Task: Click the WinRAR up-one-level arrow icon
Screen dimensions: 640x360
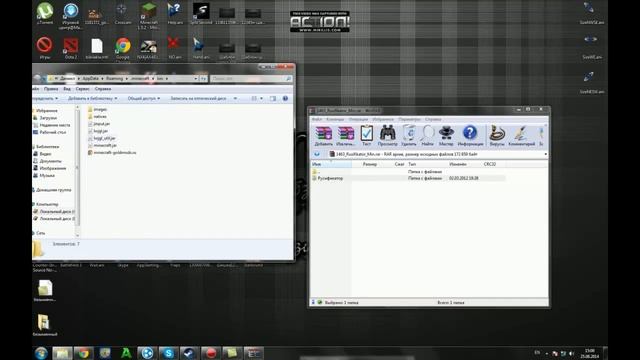Action: point(317,154)
